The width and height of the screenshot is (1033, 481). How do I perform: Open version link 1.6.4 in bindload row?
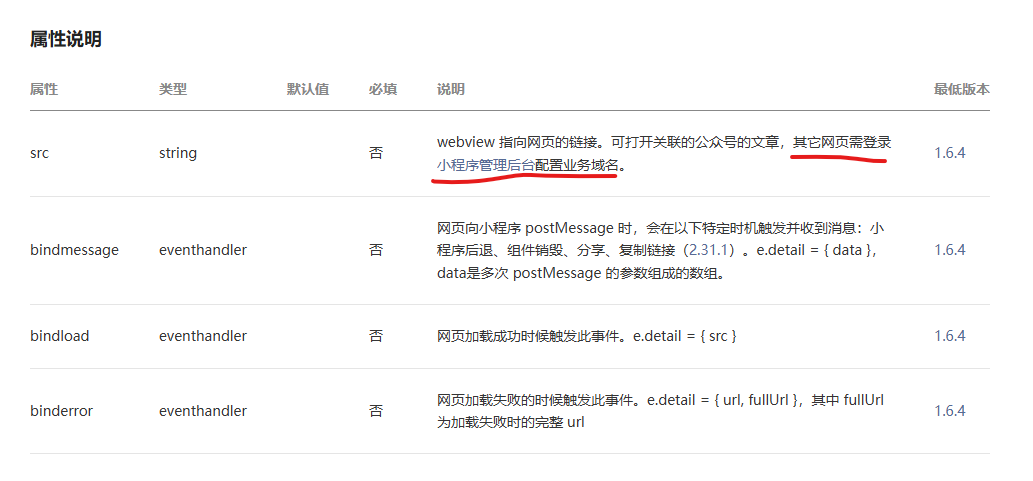949,336
